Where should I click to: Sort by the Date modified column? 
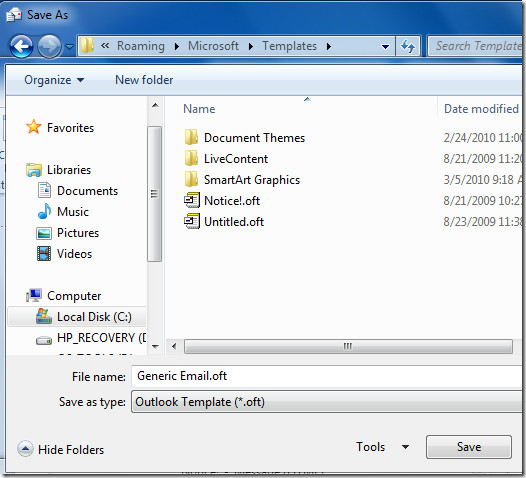tap(481, 109)
